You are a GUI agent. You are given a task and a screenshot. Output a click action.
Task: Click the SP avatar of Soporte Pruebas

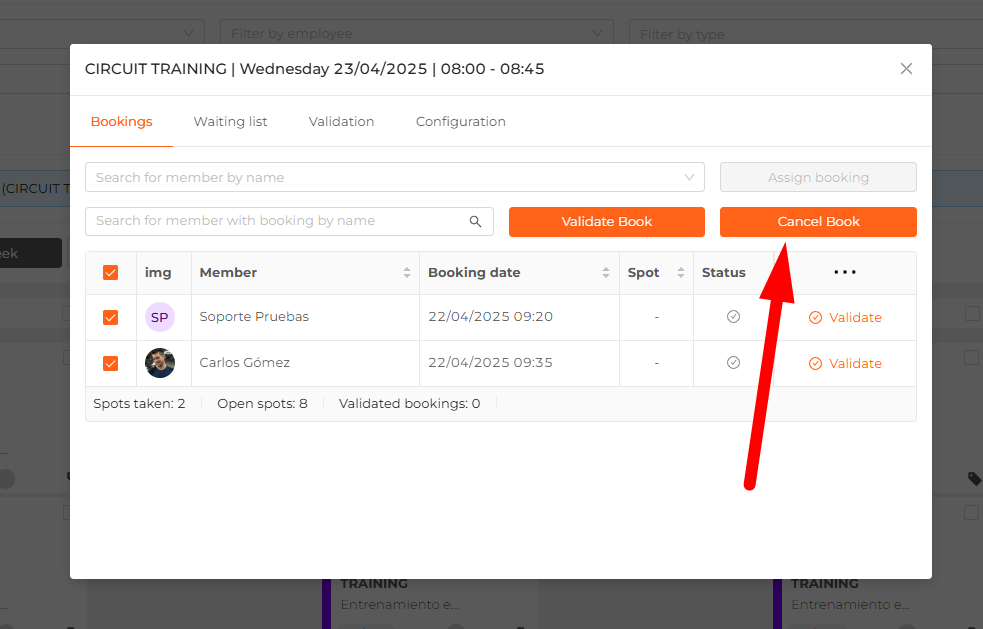160,317
